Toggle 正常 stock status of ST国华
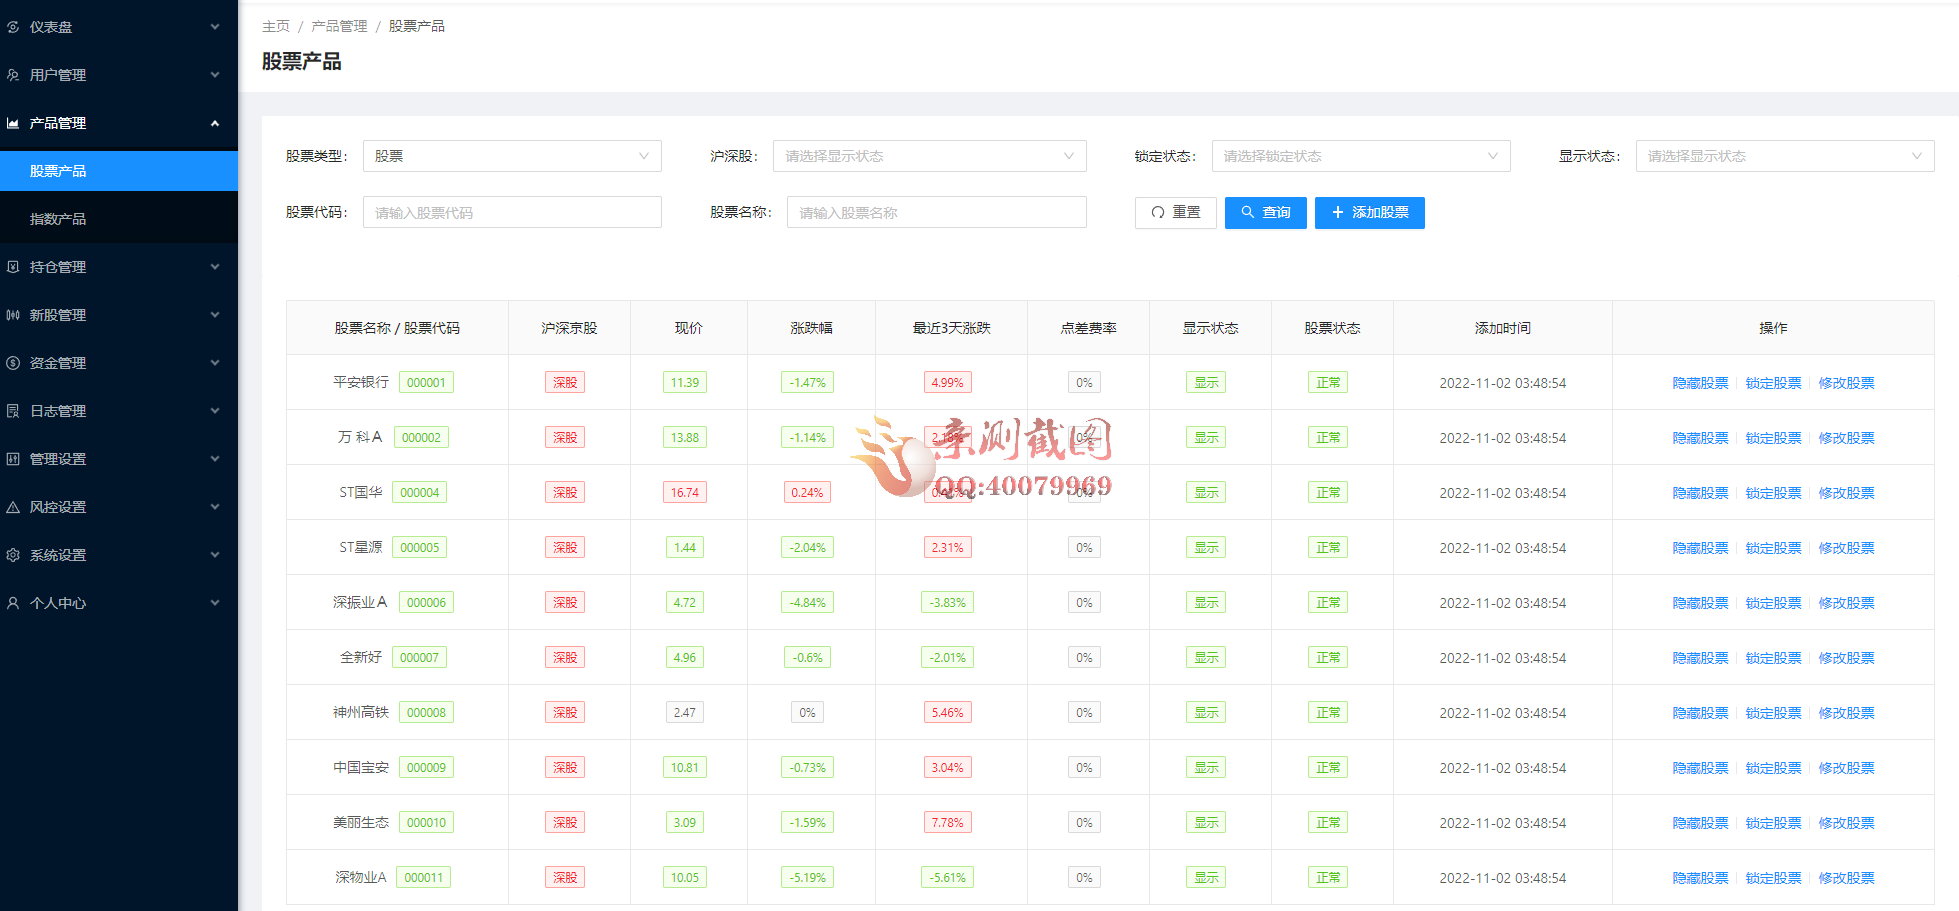Viewport: 1959px width, 911px height. tap(1328, 492)
